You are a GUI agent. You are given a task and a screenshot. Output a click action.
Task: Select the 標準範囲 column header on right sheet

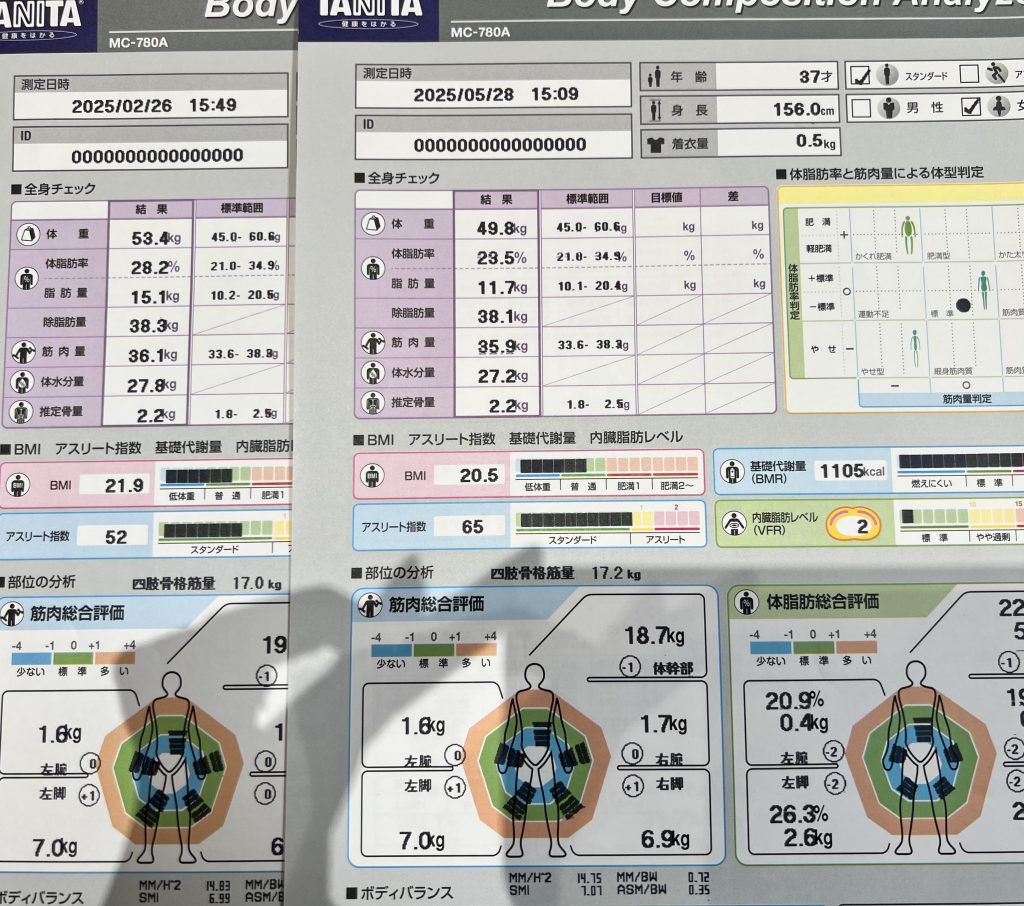(x=586, y=198)
